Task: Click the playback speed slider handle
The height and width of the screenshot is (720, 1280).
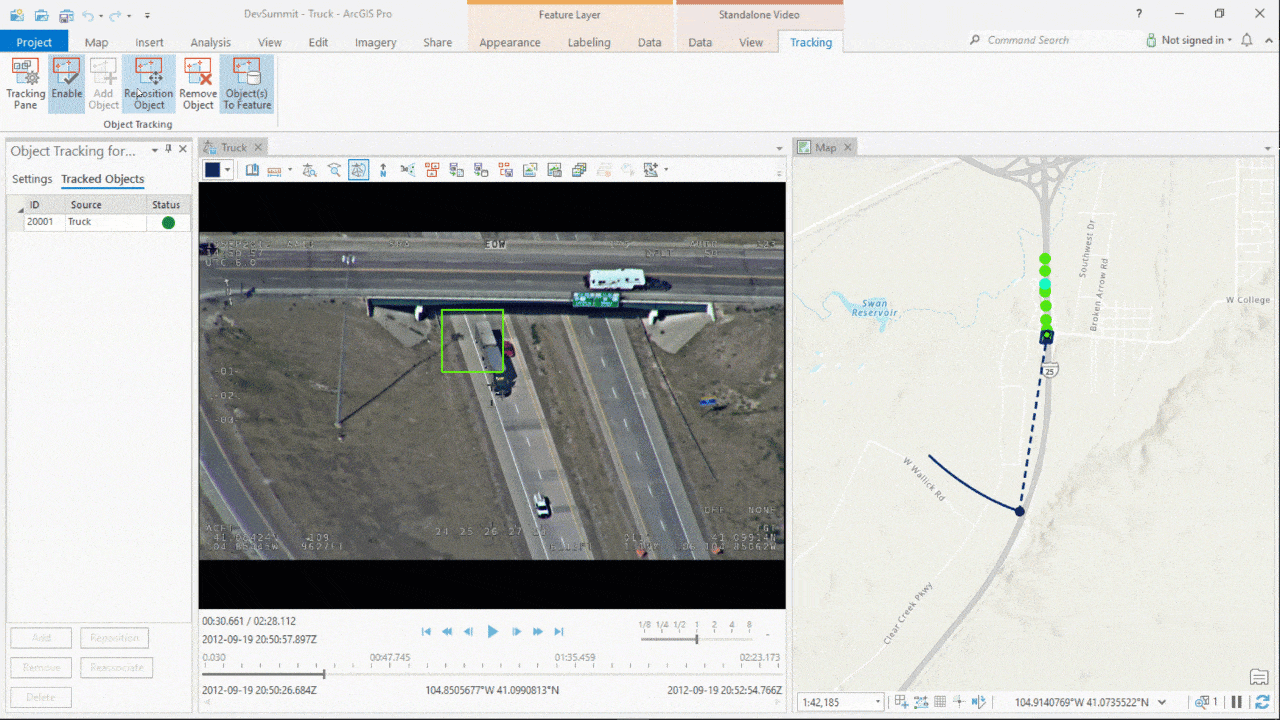Action: point(697,639)
